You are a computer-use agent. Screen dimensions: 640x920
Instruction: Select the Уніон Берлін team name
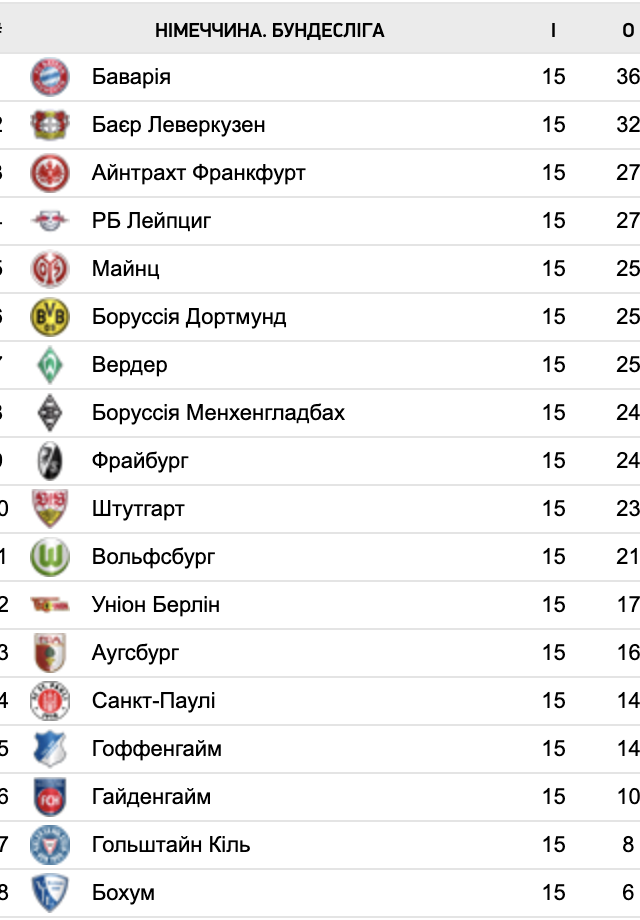pos(156,605)
